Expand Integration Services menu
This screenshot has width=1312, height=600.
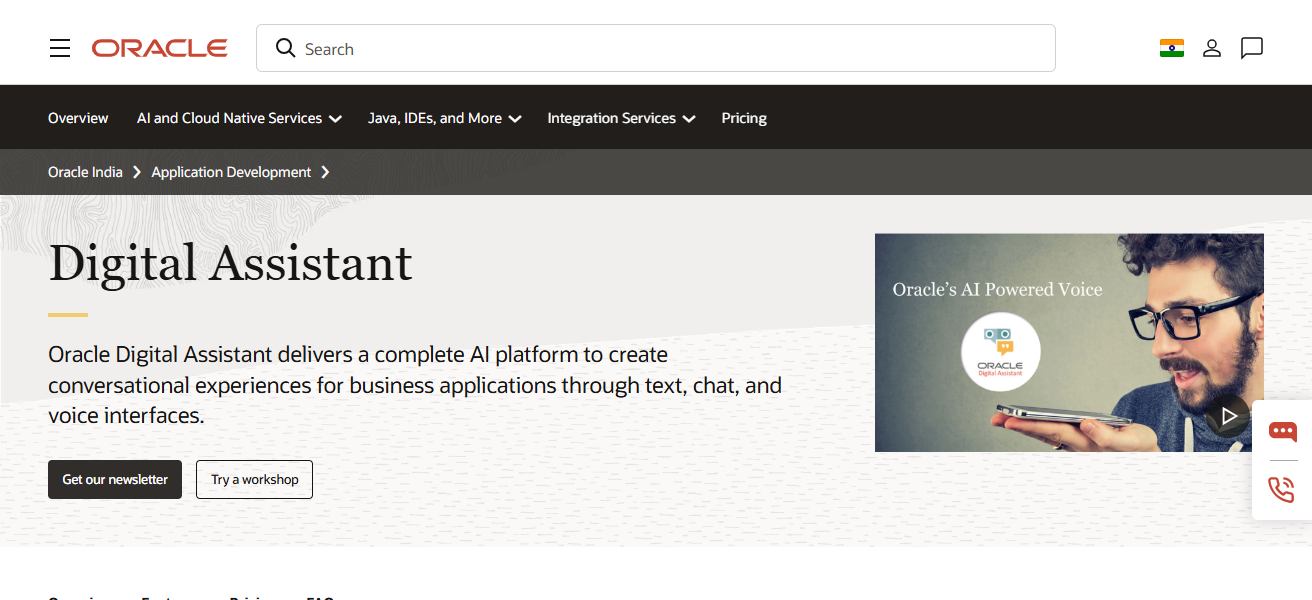[621, 118]
